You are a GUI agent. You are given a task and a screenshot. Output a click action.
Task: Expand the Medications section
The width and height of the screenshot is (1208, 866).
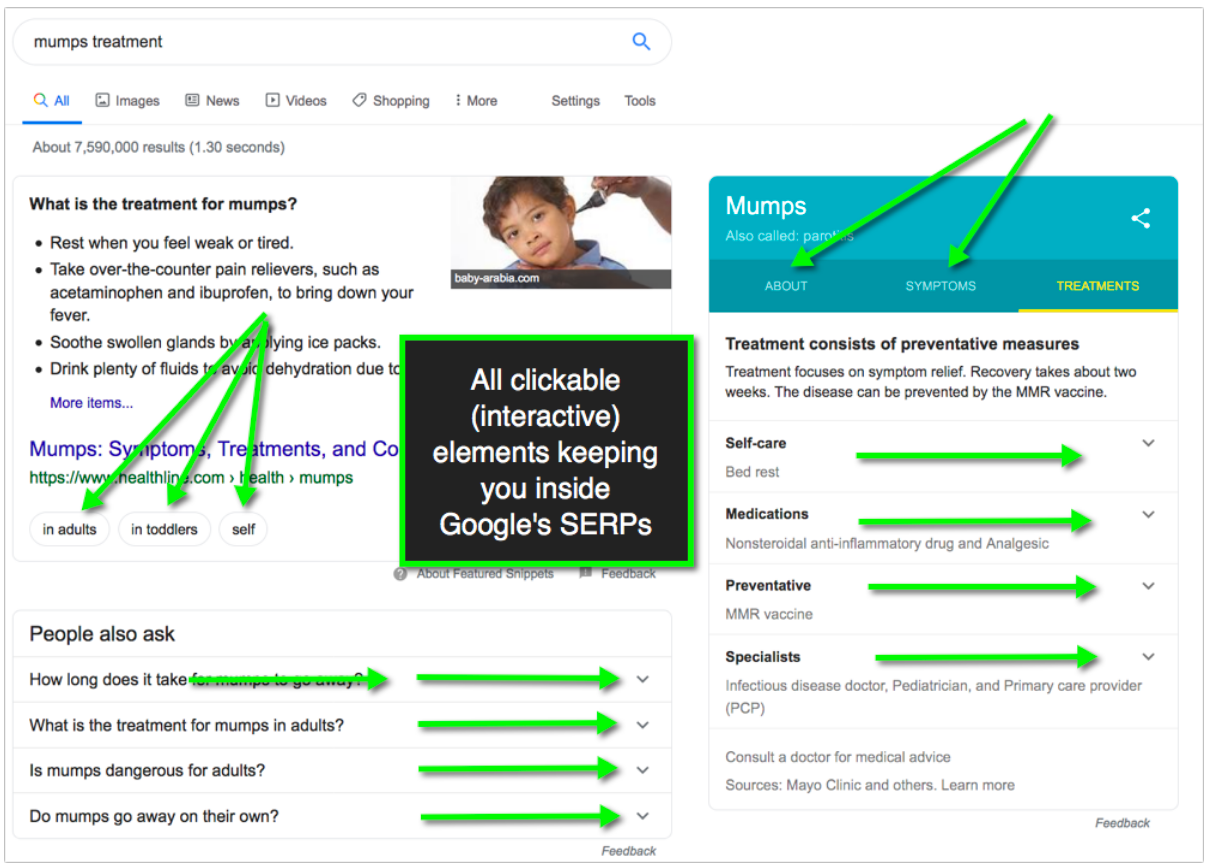tap(1148, 514)
